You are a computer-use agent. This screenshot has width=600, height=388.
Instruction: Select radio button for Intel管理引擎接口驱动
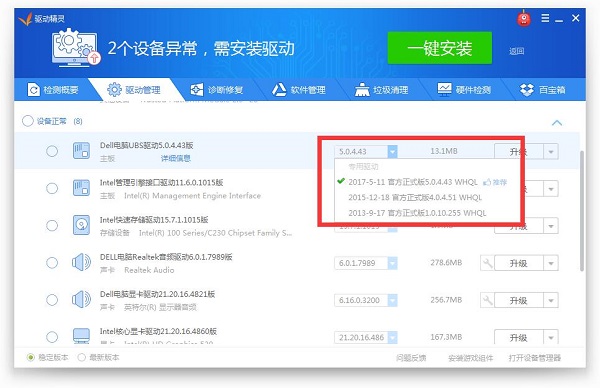pyautogui.click(x=52, y=188)
